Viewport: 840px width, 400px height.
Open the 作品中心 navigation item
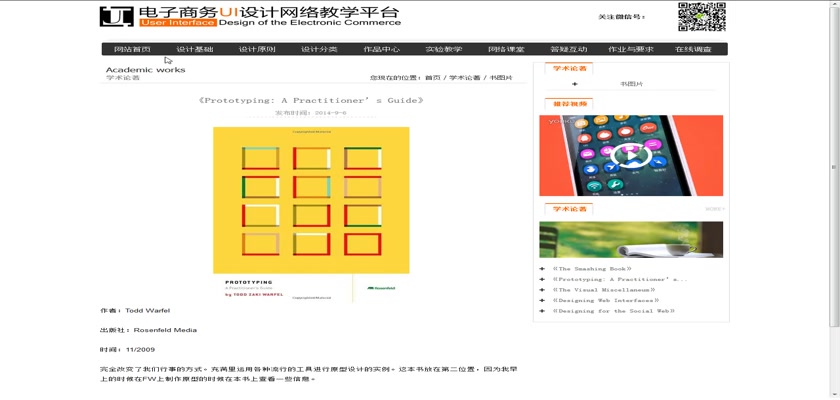point(381,49)
